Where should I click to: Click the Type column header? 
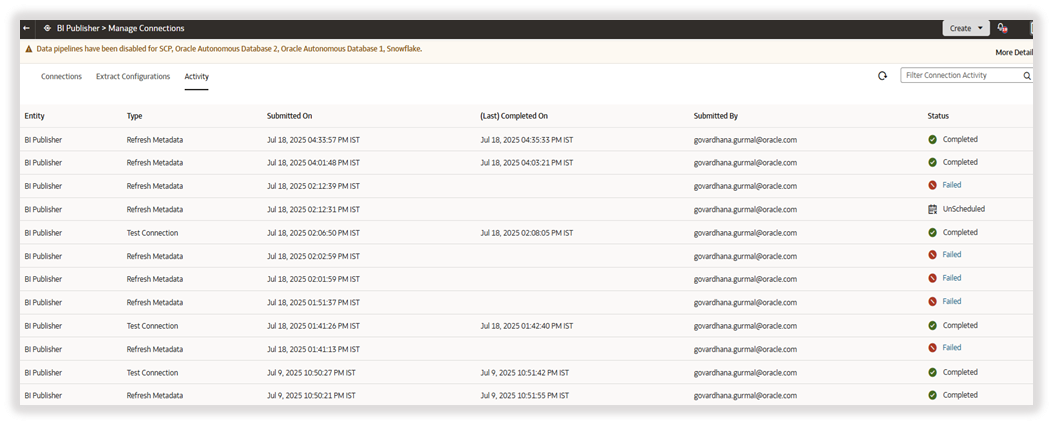point(134,116)
